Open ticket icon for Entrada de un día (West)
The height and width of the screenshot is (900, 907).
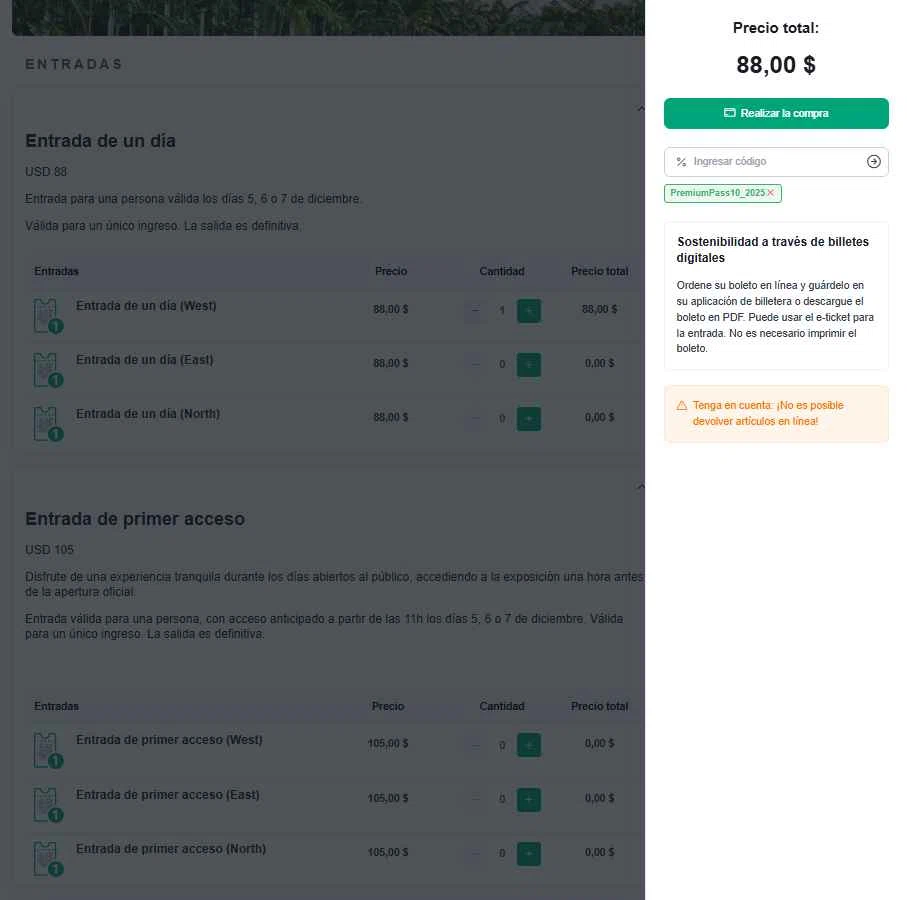[47, 316]
